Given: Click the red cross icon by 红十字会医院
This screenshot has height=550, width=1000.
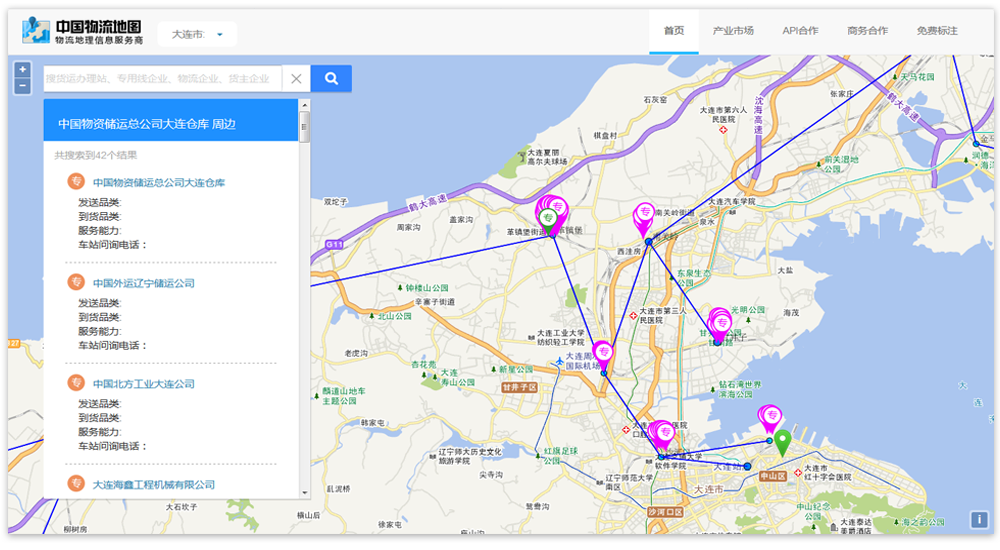Looking at the screenshot, I should [798, 473].
